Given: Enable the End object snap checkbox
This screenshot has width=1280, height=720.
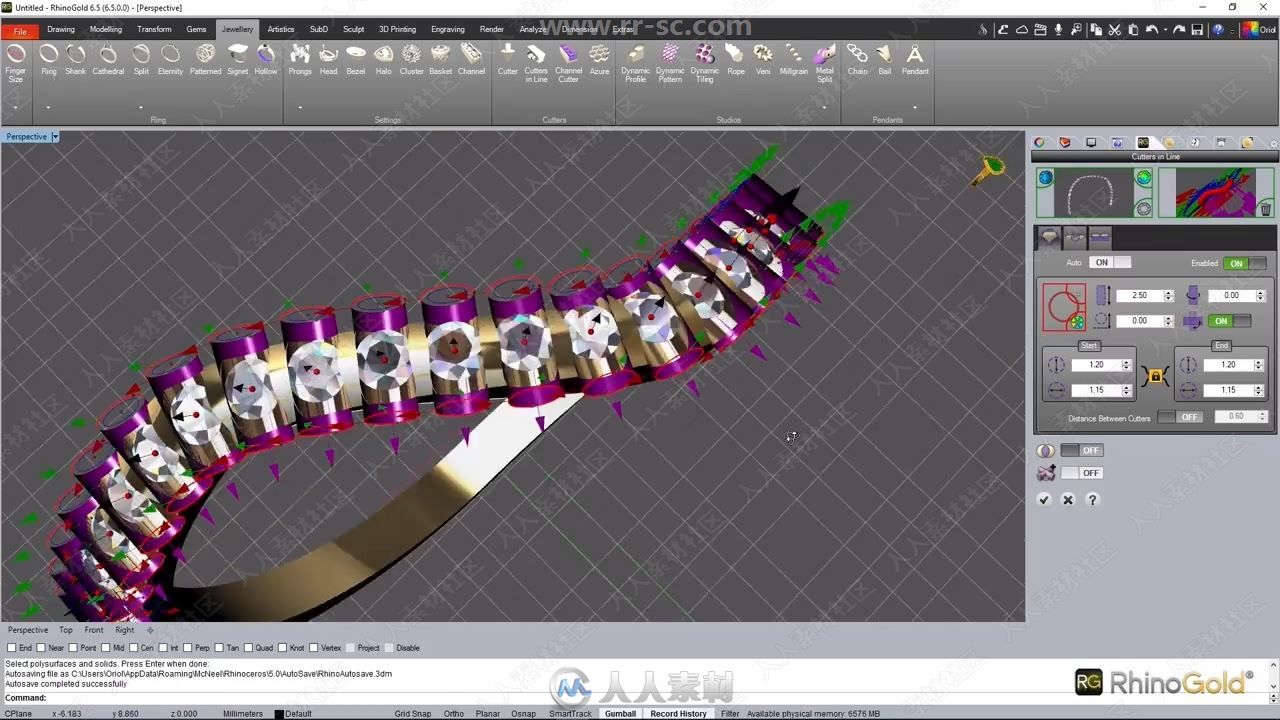Looking at the screenshot, I should (12, 648).
